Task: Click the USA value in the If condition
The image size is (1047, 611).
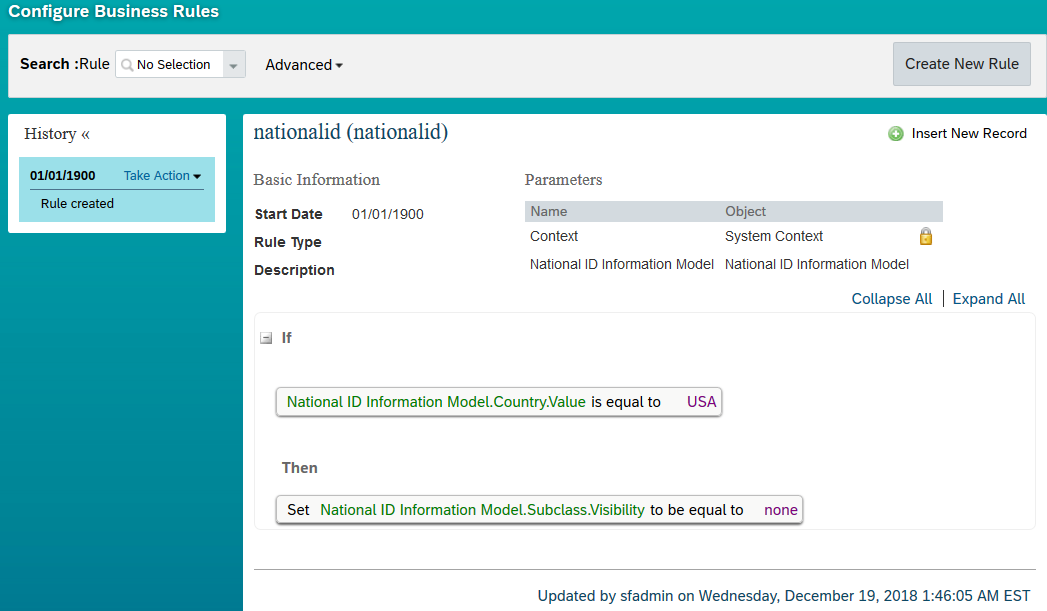Action: 701,402
